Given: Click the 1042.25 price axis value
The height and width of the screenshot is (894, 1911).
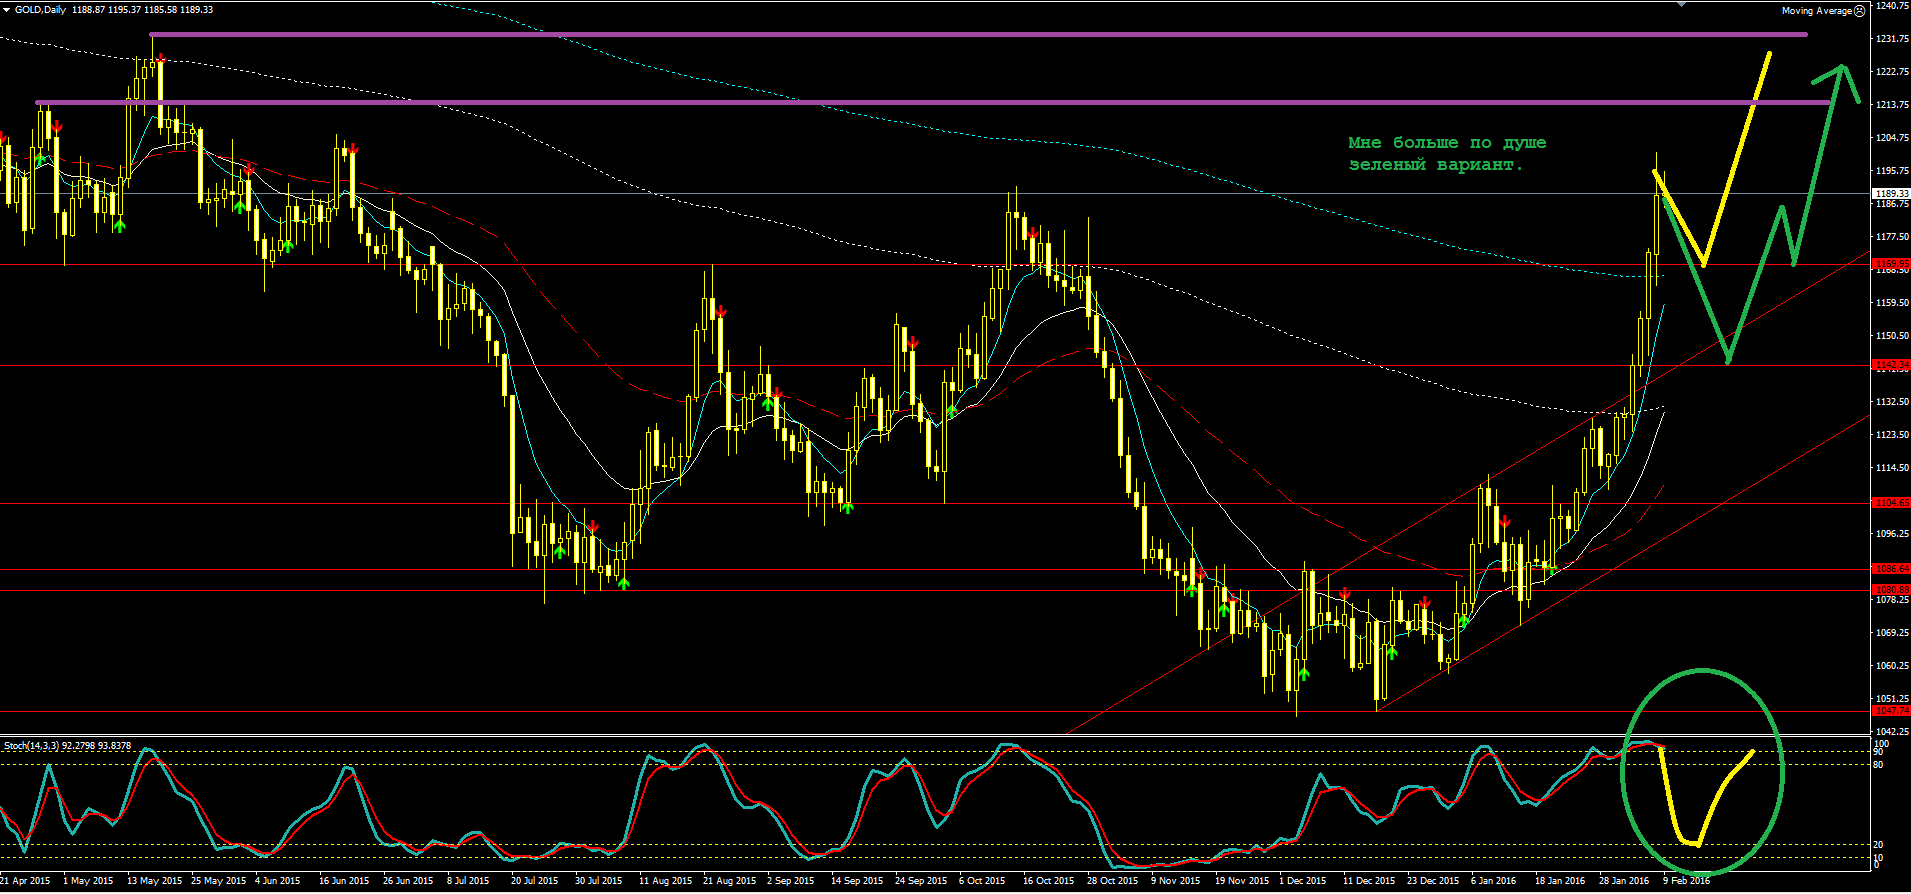Looking at the screenshot, I should (x=1891, y=732).
